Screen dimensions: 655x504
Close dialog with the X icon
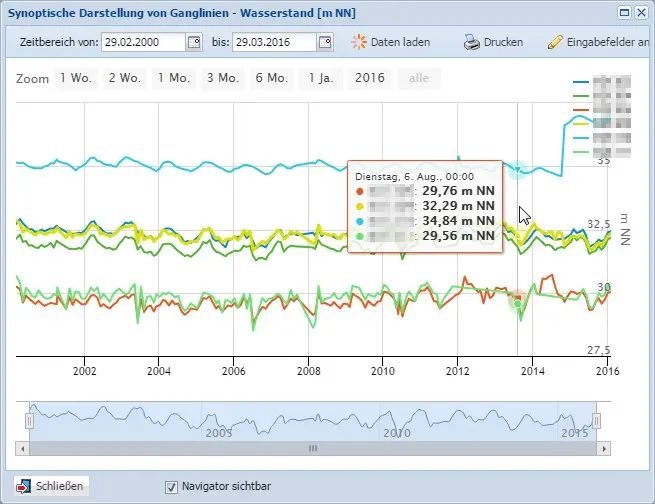pos(641,13)
